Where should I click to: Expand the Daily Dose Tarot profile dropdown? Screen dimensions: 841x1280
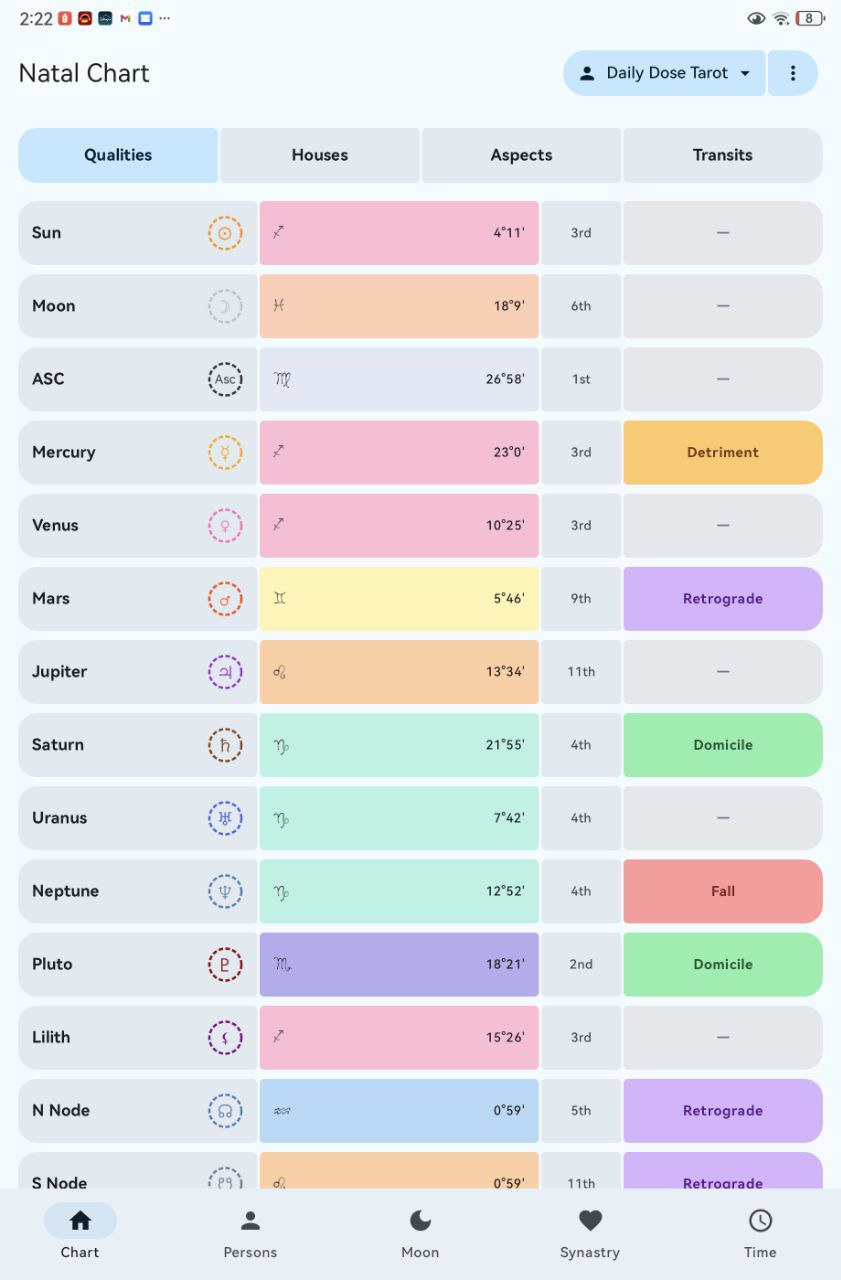pos(665,73)
